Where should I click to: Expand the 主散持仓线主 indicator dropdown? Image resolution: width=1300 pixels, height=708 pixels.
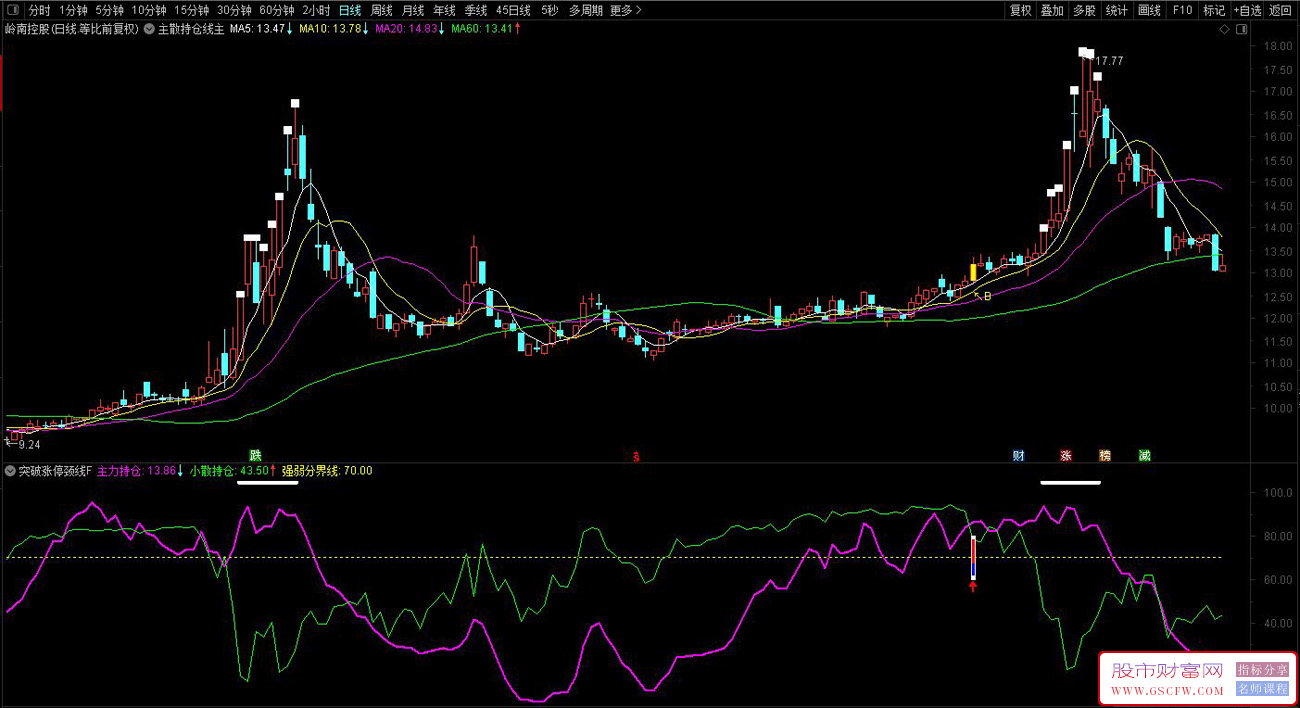(150, 29)
